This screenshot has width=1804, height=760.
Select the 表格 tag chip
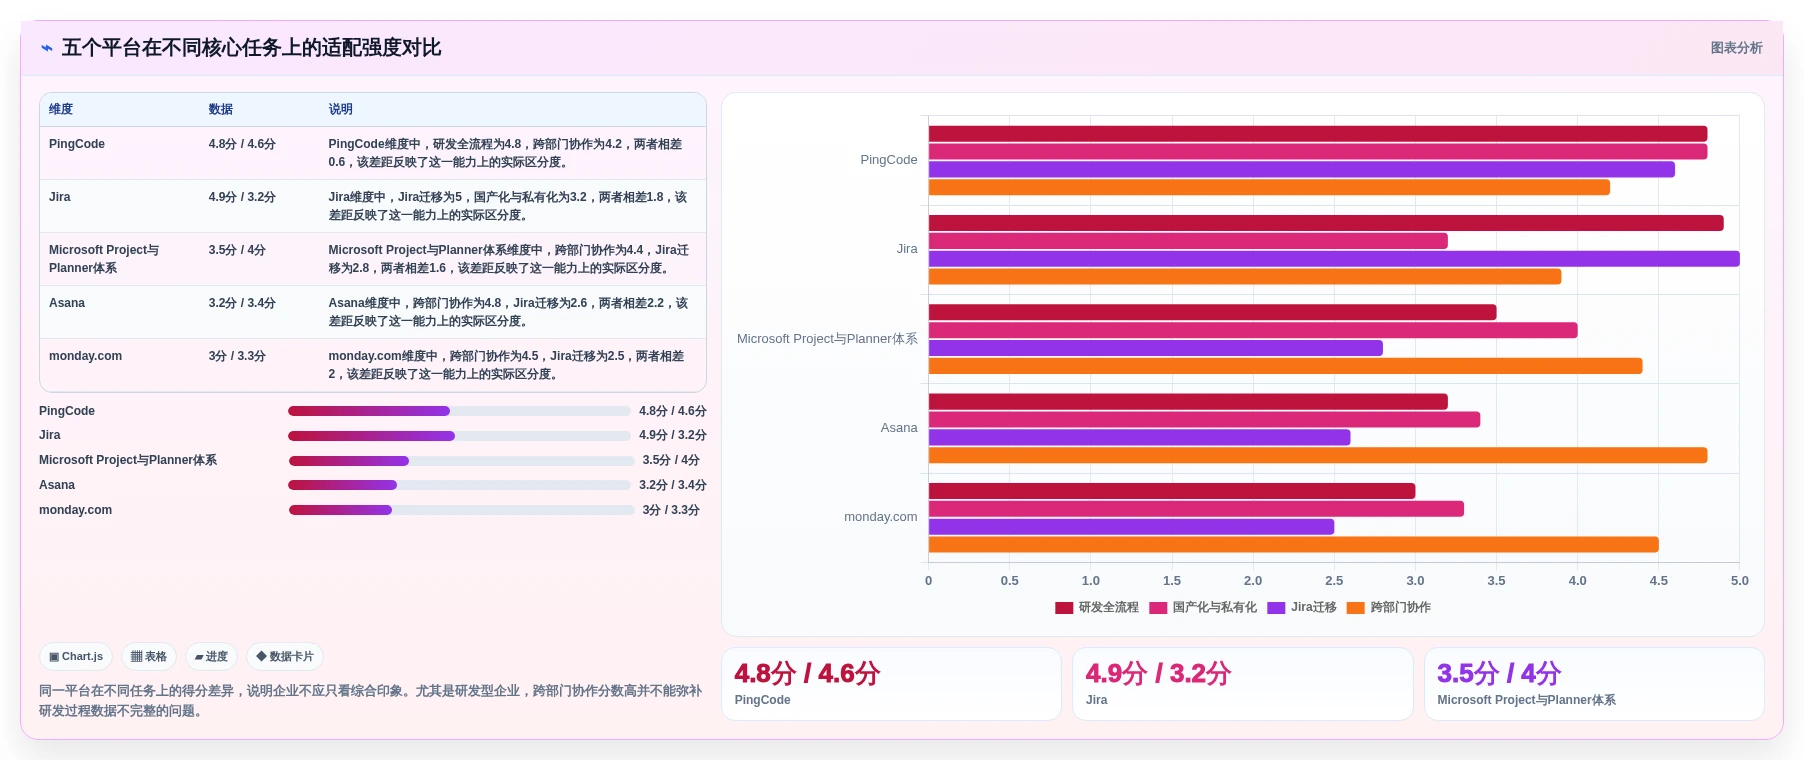point(149,657)
